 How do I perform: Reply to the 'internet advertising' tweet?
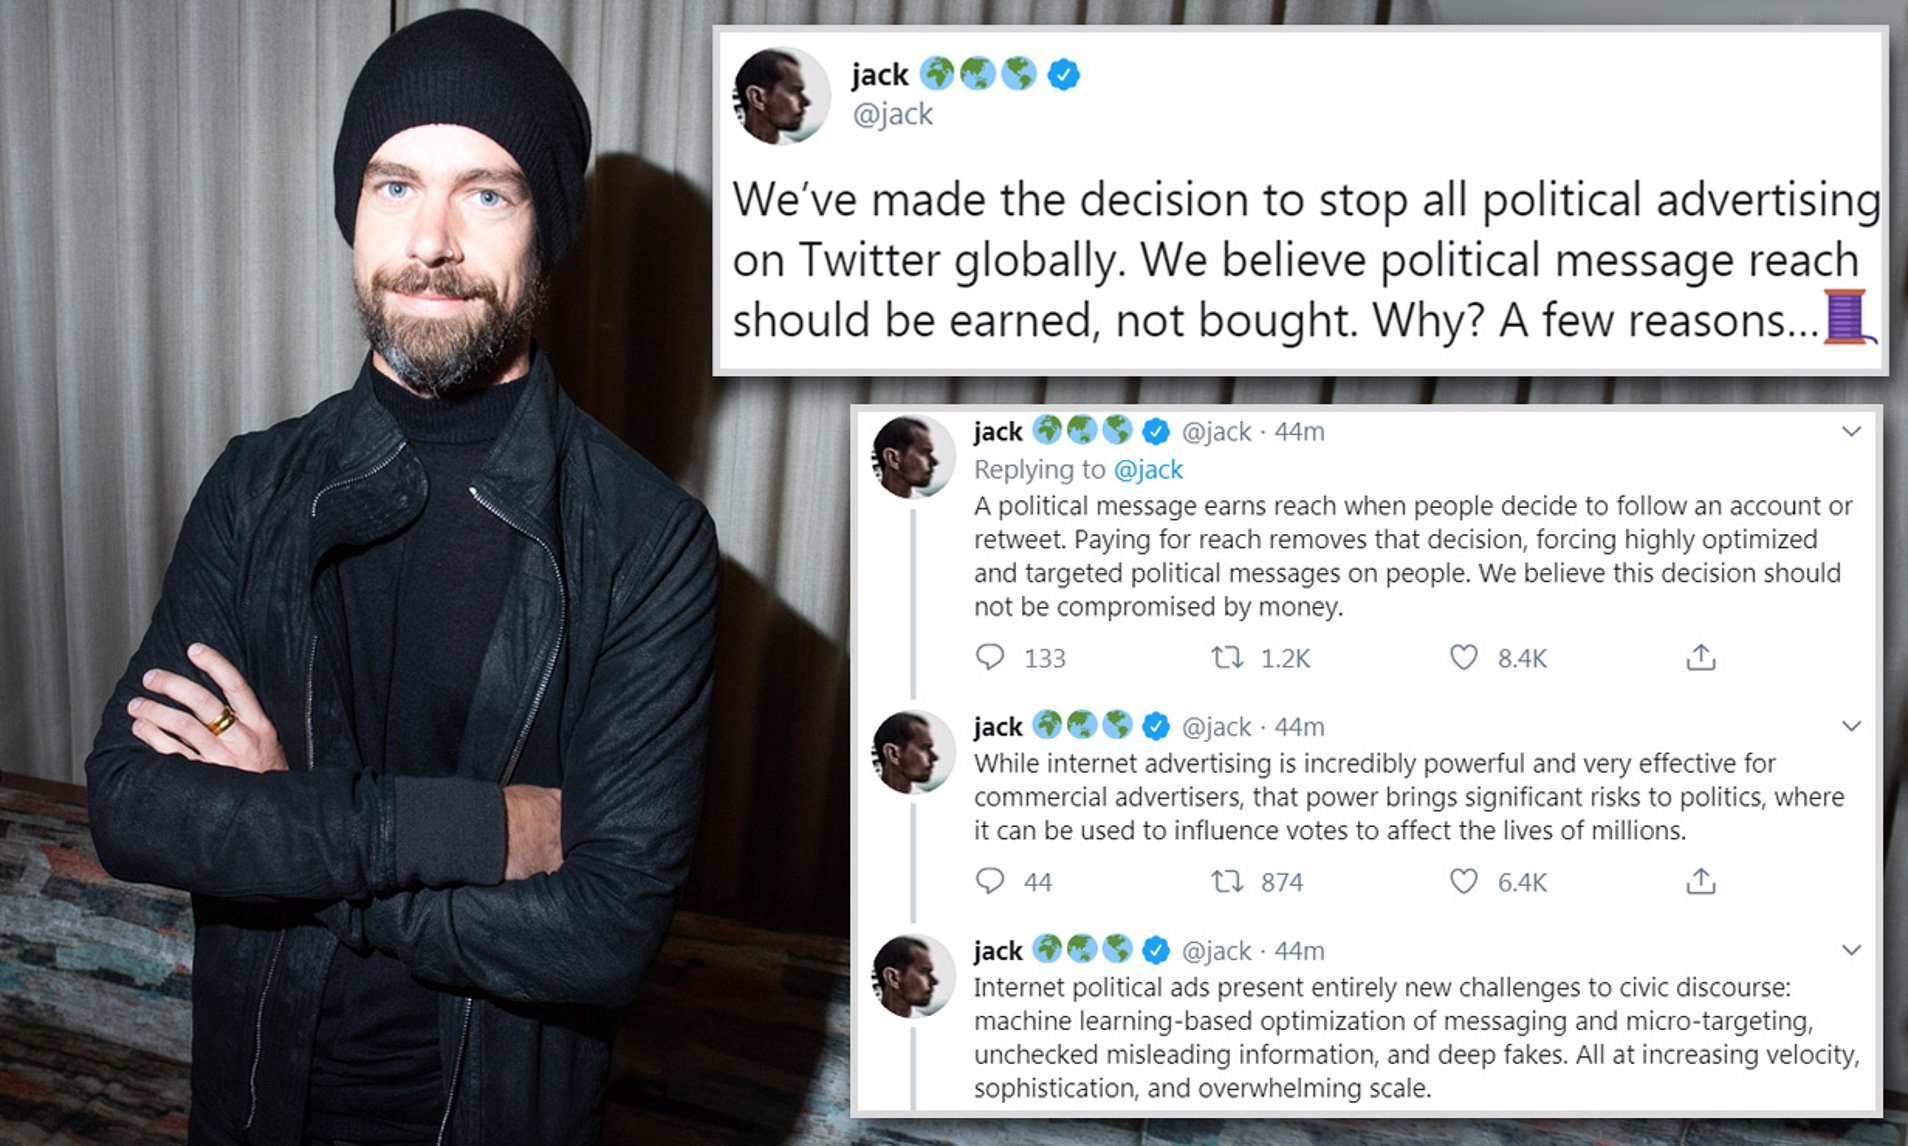pyautogui.click(x=990, y=881)
